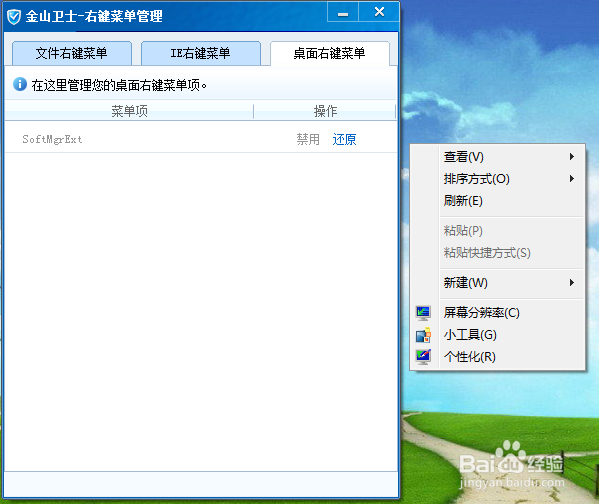Click the 菜单项 column header
This screenshot has height=504, width=599.
129,111
